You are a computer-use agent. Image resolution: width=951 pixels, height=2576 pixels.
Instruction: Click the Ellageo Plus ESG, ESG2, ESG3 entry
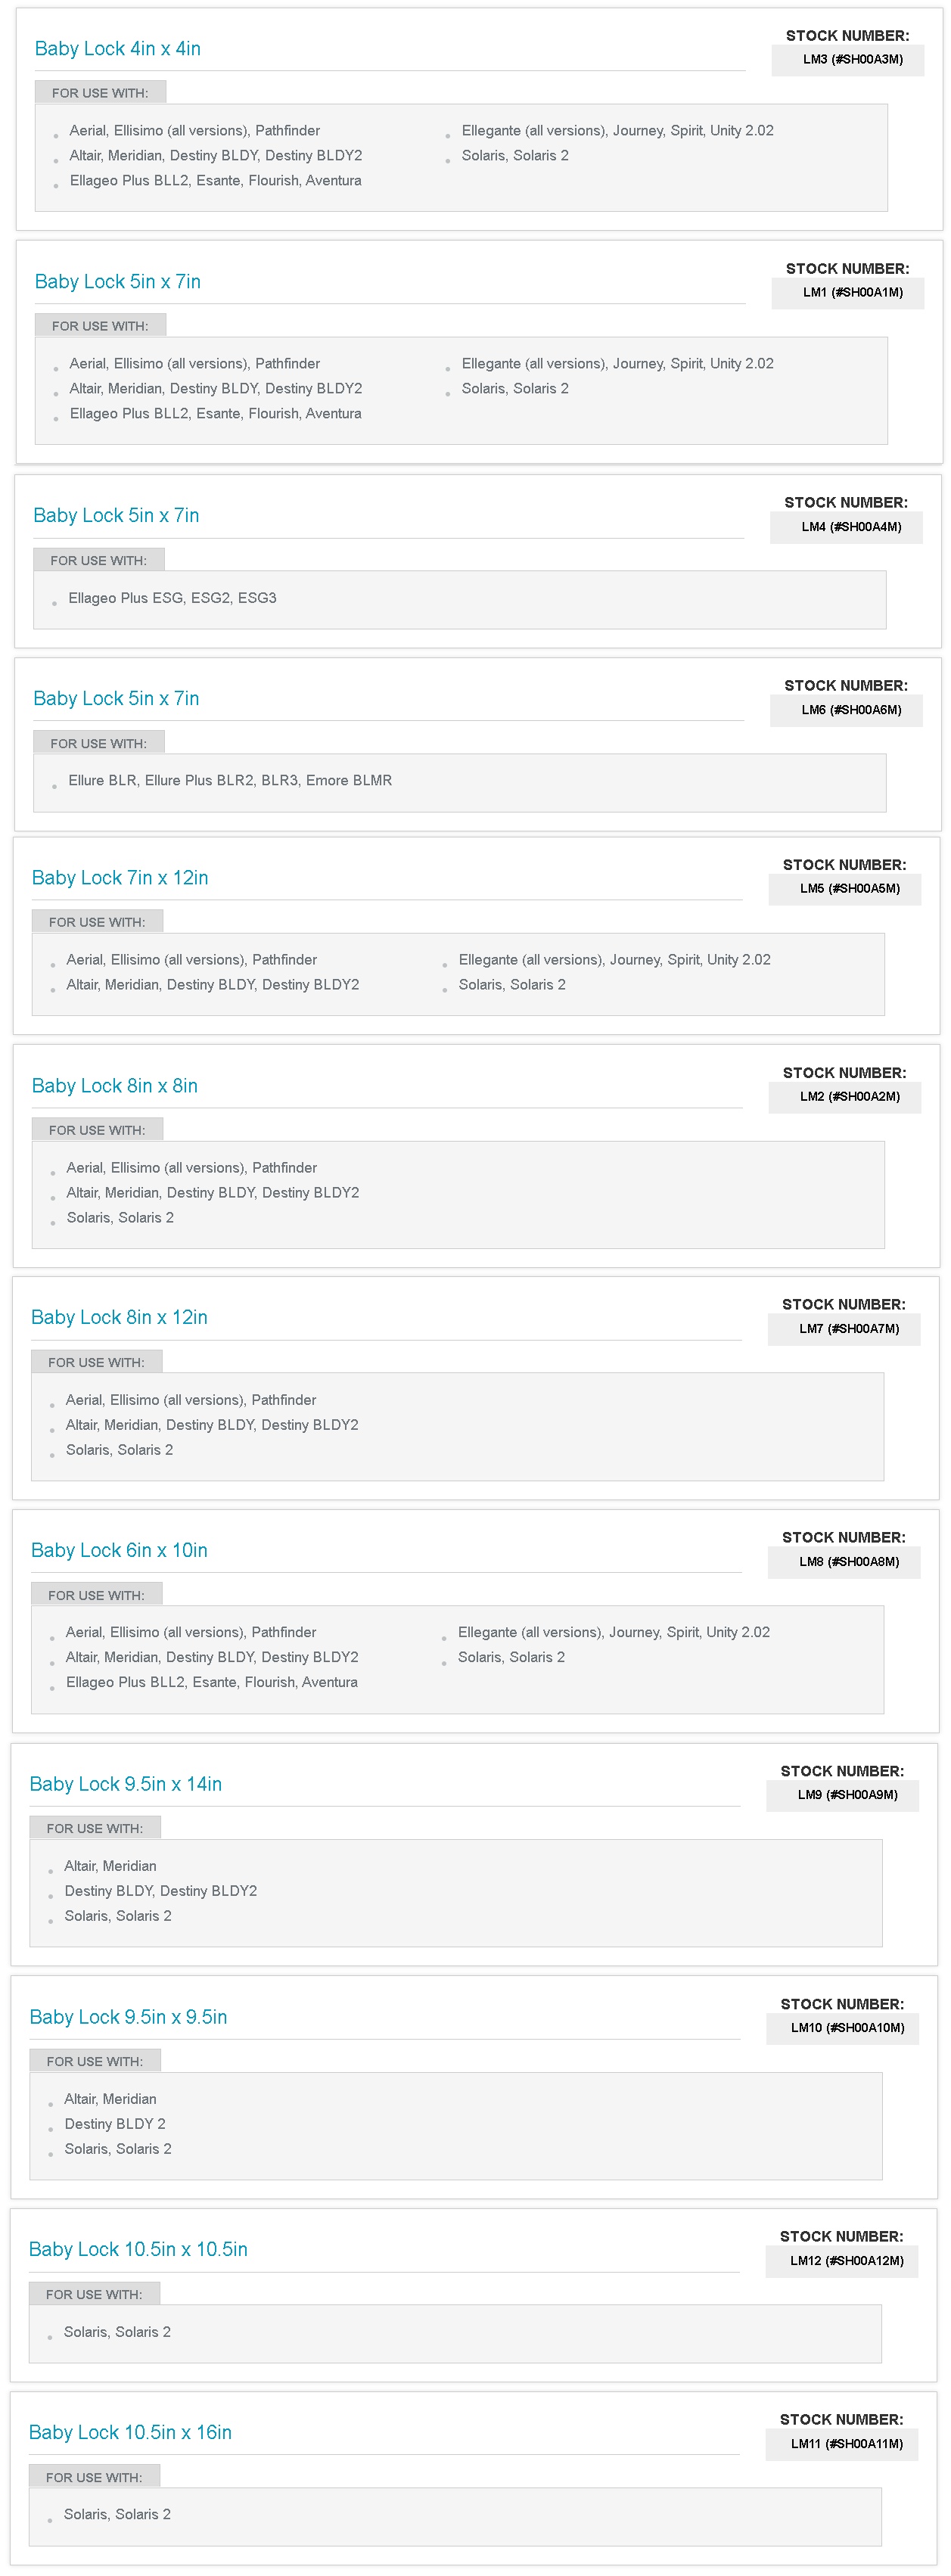(172, 598)
